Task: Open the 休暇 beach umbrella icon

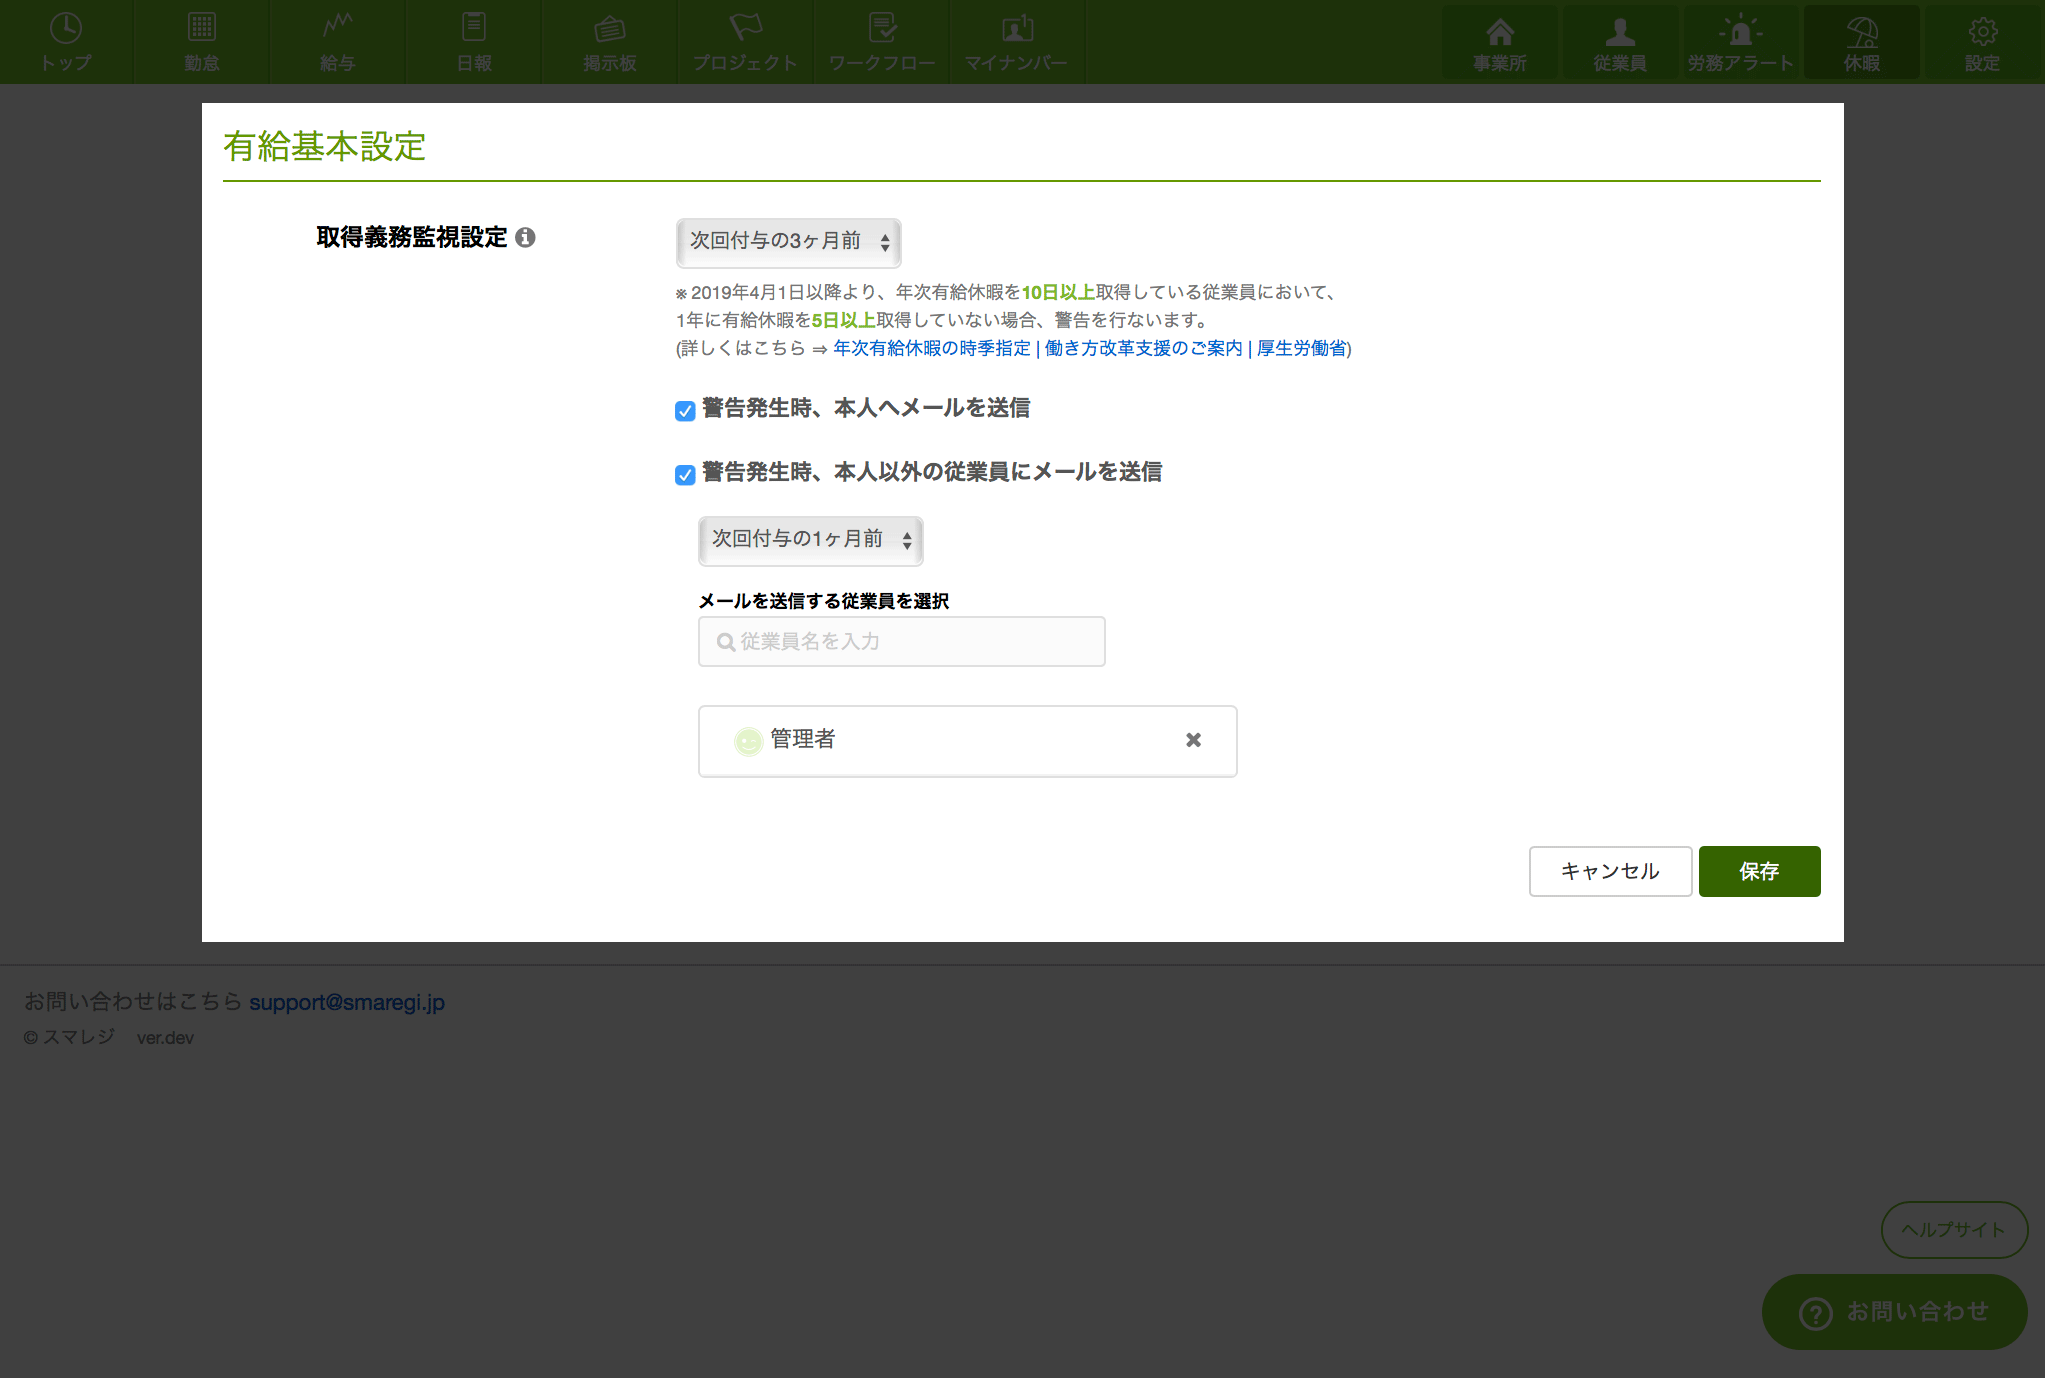Action: point(1861,33)
